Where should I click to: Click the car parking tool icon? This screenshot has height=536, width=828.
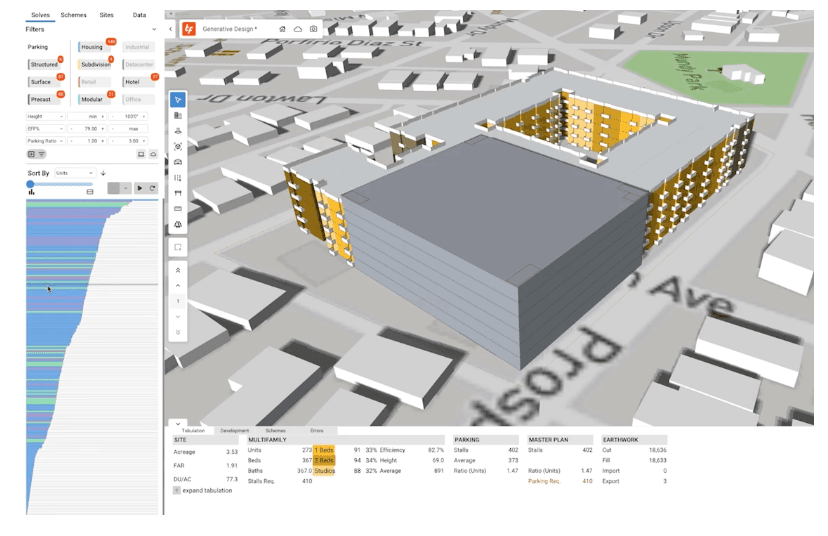coord(178,162)
